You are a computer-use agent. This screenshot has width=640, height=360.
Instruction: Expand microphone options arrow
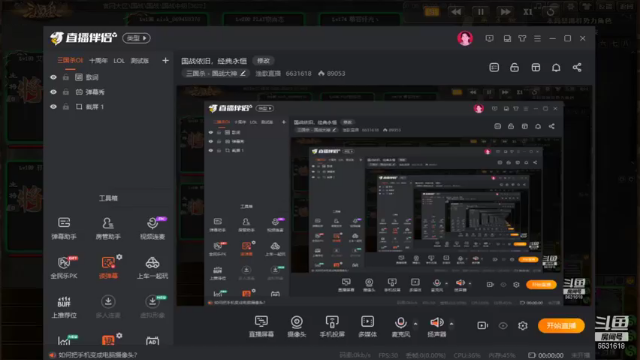[416, 324]
